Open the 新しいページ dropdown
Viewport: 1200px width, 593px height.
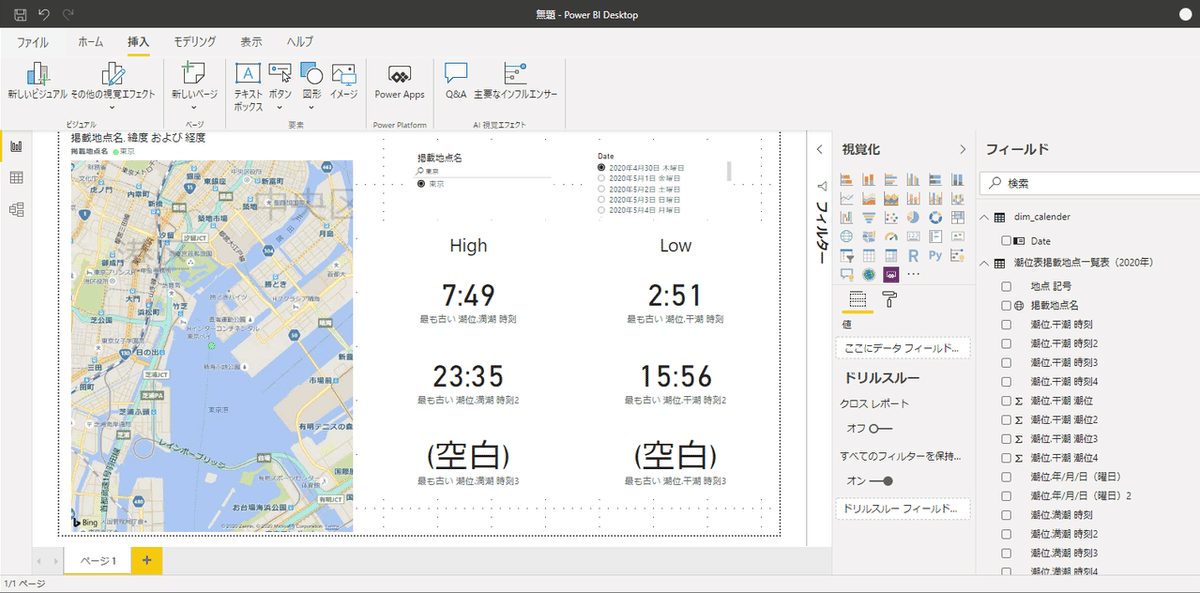(x=195, y=85)
